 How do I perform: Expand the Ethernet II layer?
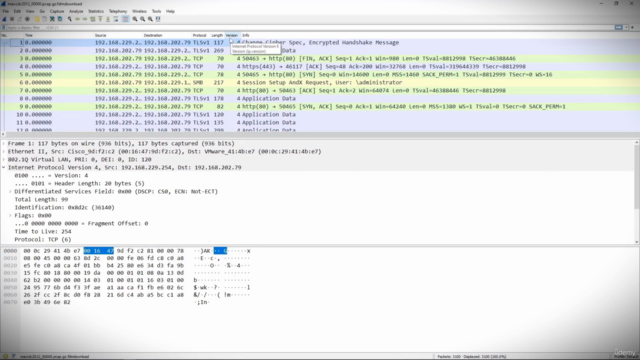[x=4, y=151]
